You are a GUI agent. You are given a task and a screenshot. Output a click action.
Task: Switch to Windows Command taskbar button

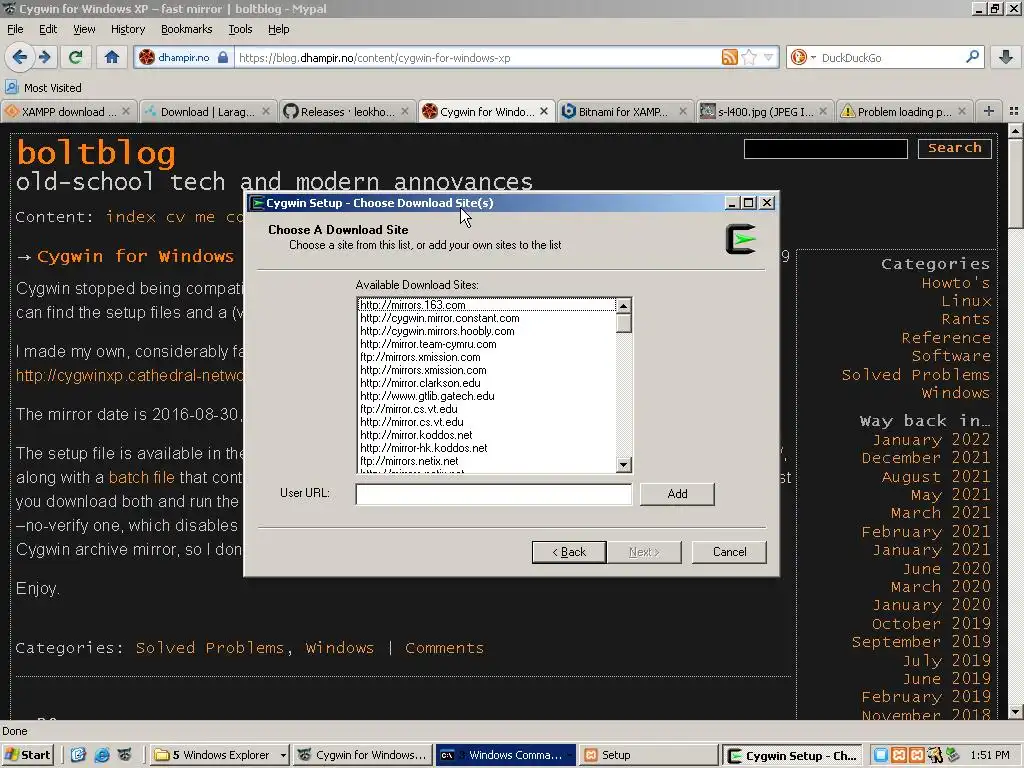point(505,755)
